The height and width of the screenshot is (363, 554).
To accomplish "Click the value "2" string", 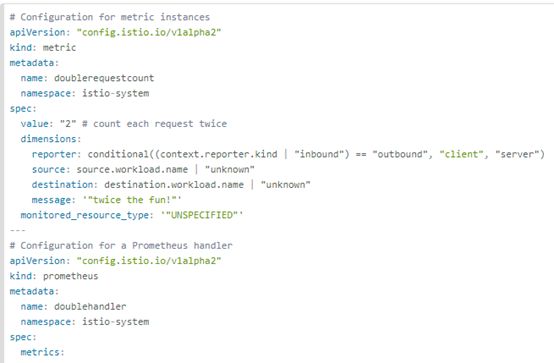I will pyautogui.click(x=68, y=124).
